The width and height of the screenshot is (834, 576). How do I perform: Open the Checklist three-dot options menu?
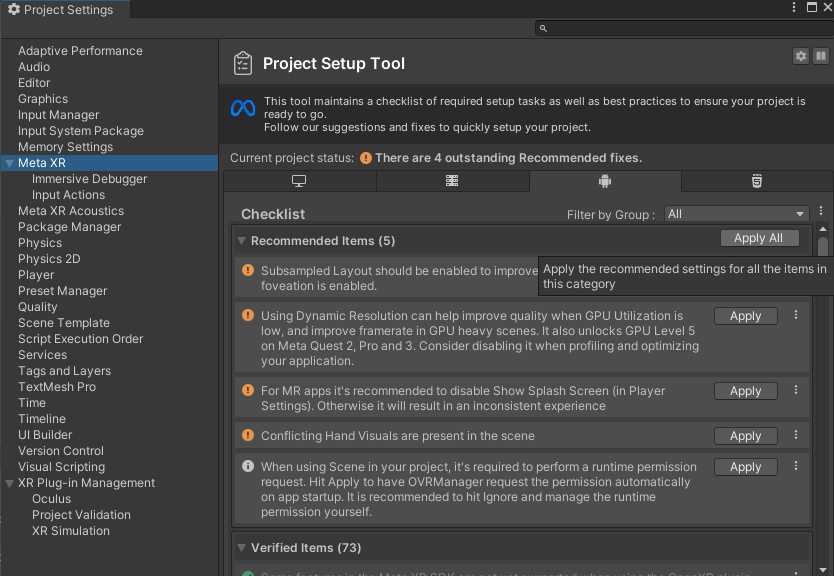point(821,212)
